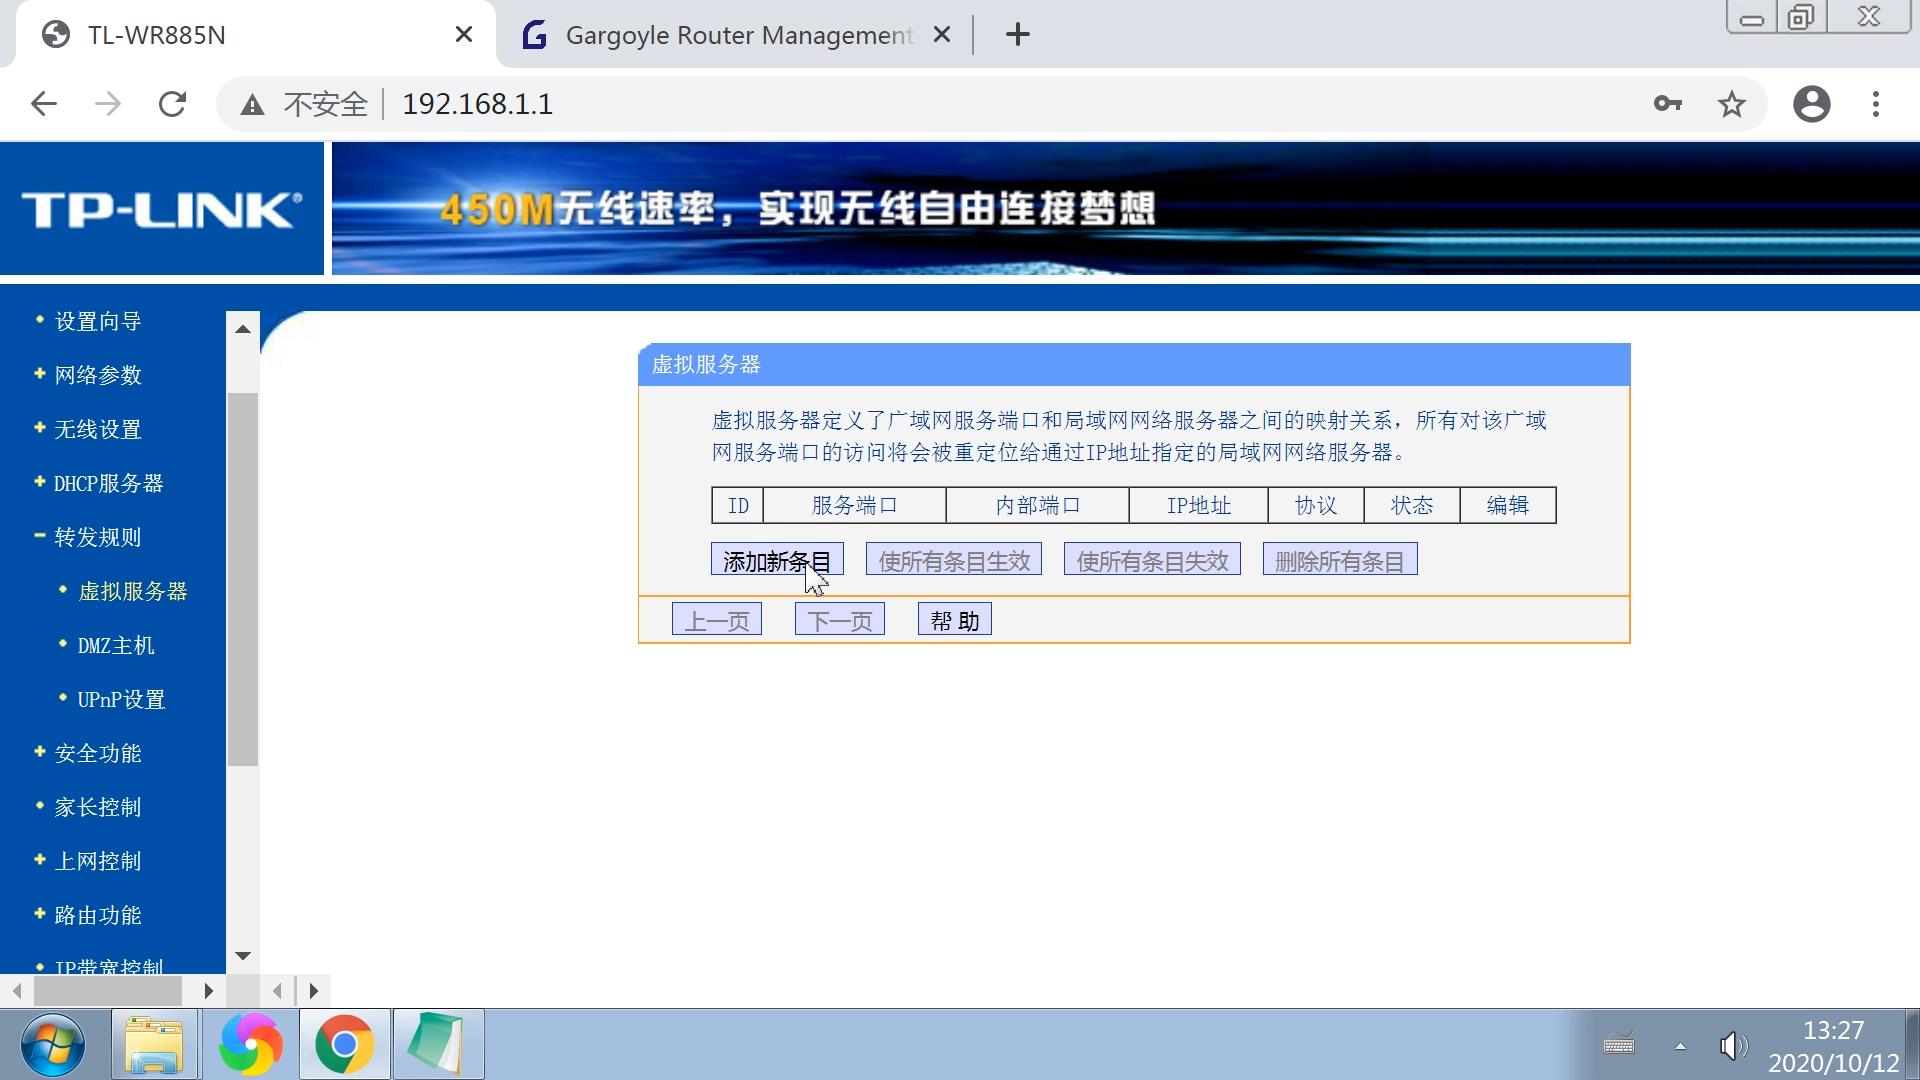
Task: Open Windows Explorer from the taskbar
Action: 152,1044
